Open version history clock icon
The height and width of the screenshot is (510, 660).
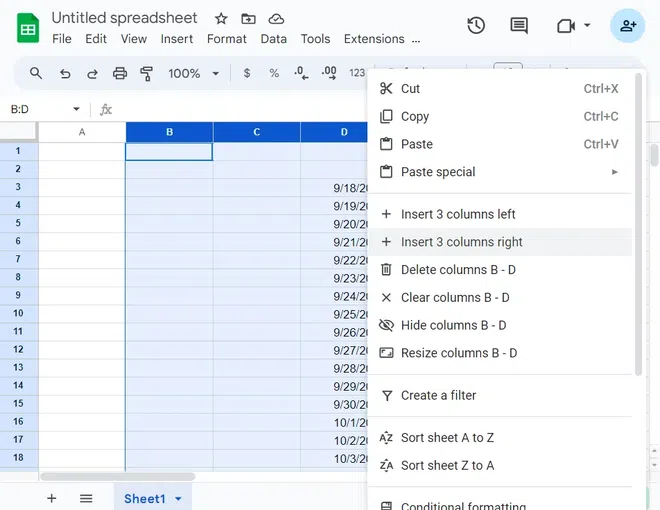[476, 25]
